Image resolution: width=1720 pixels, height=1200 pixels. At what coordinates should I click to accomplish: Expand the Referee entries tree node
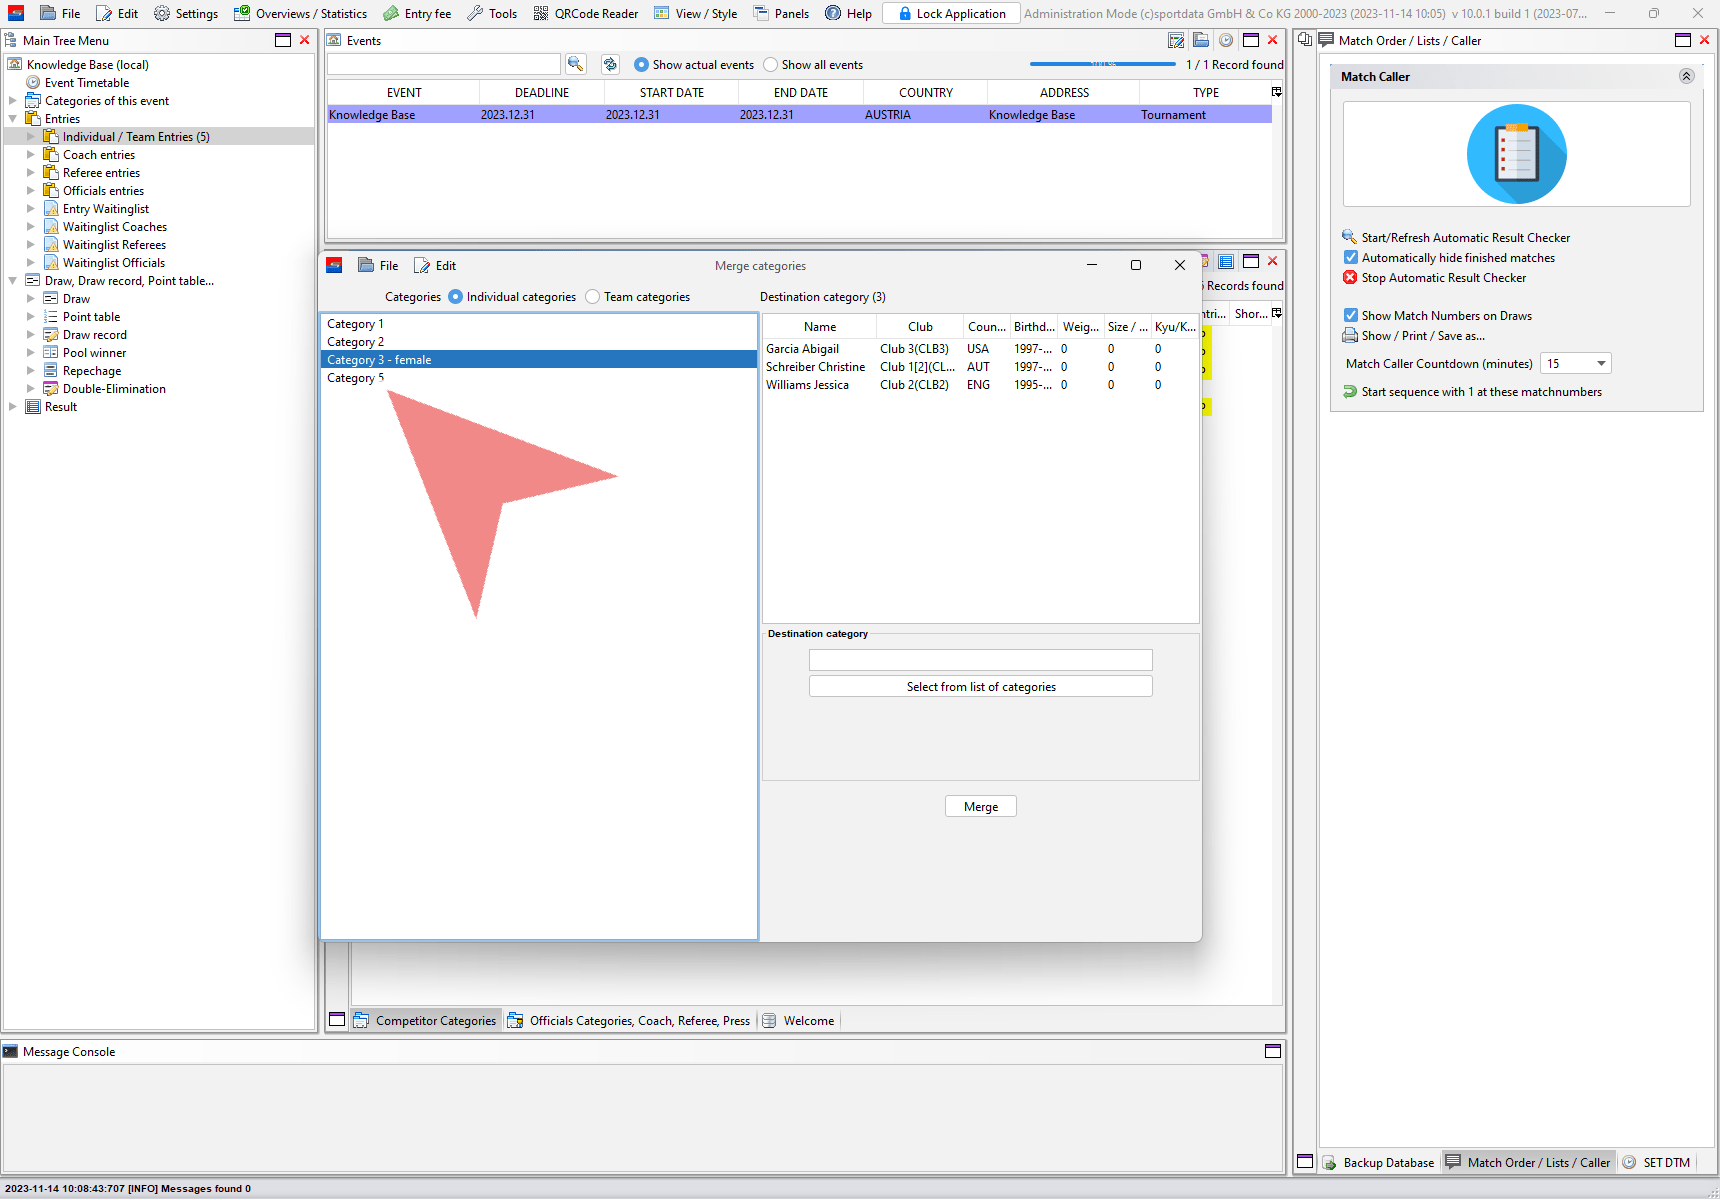[30, 173]
